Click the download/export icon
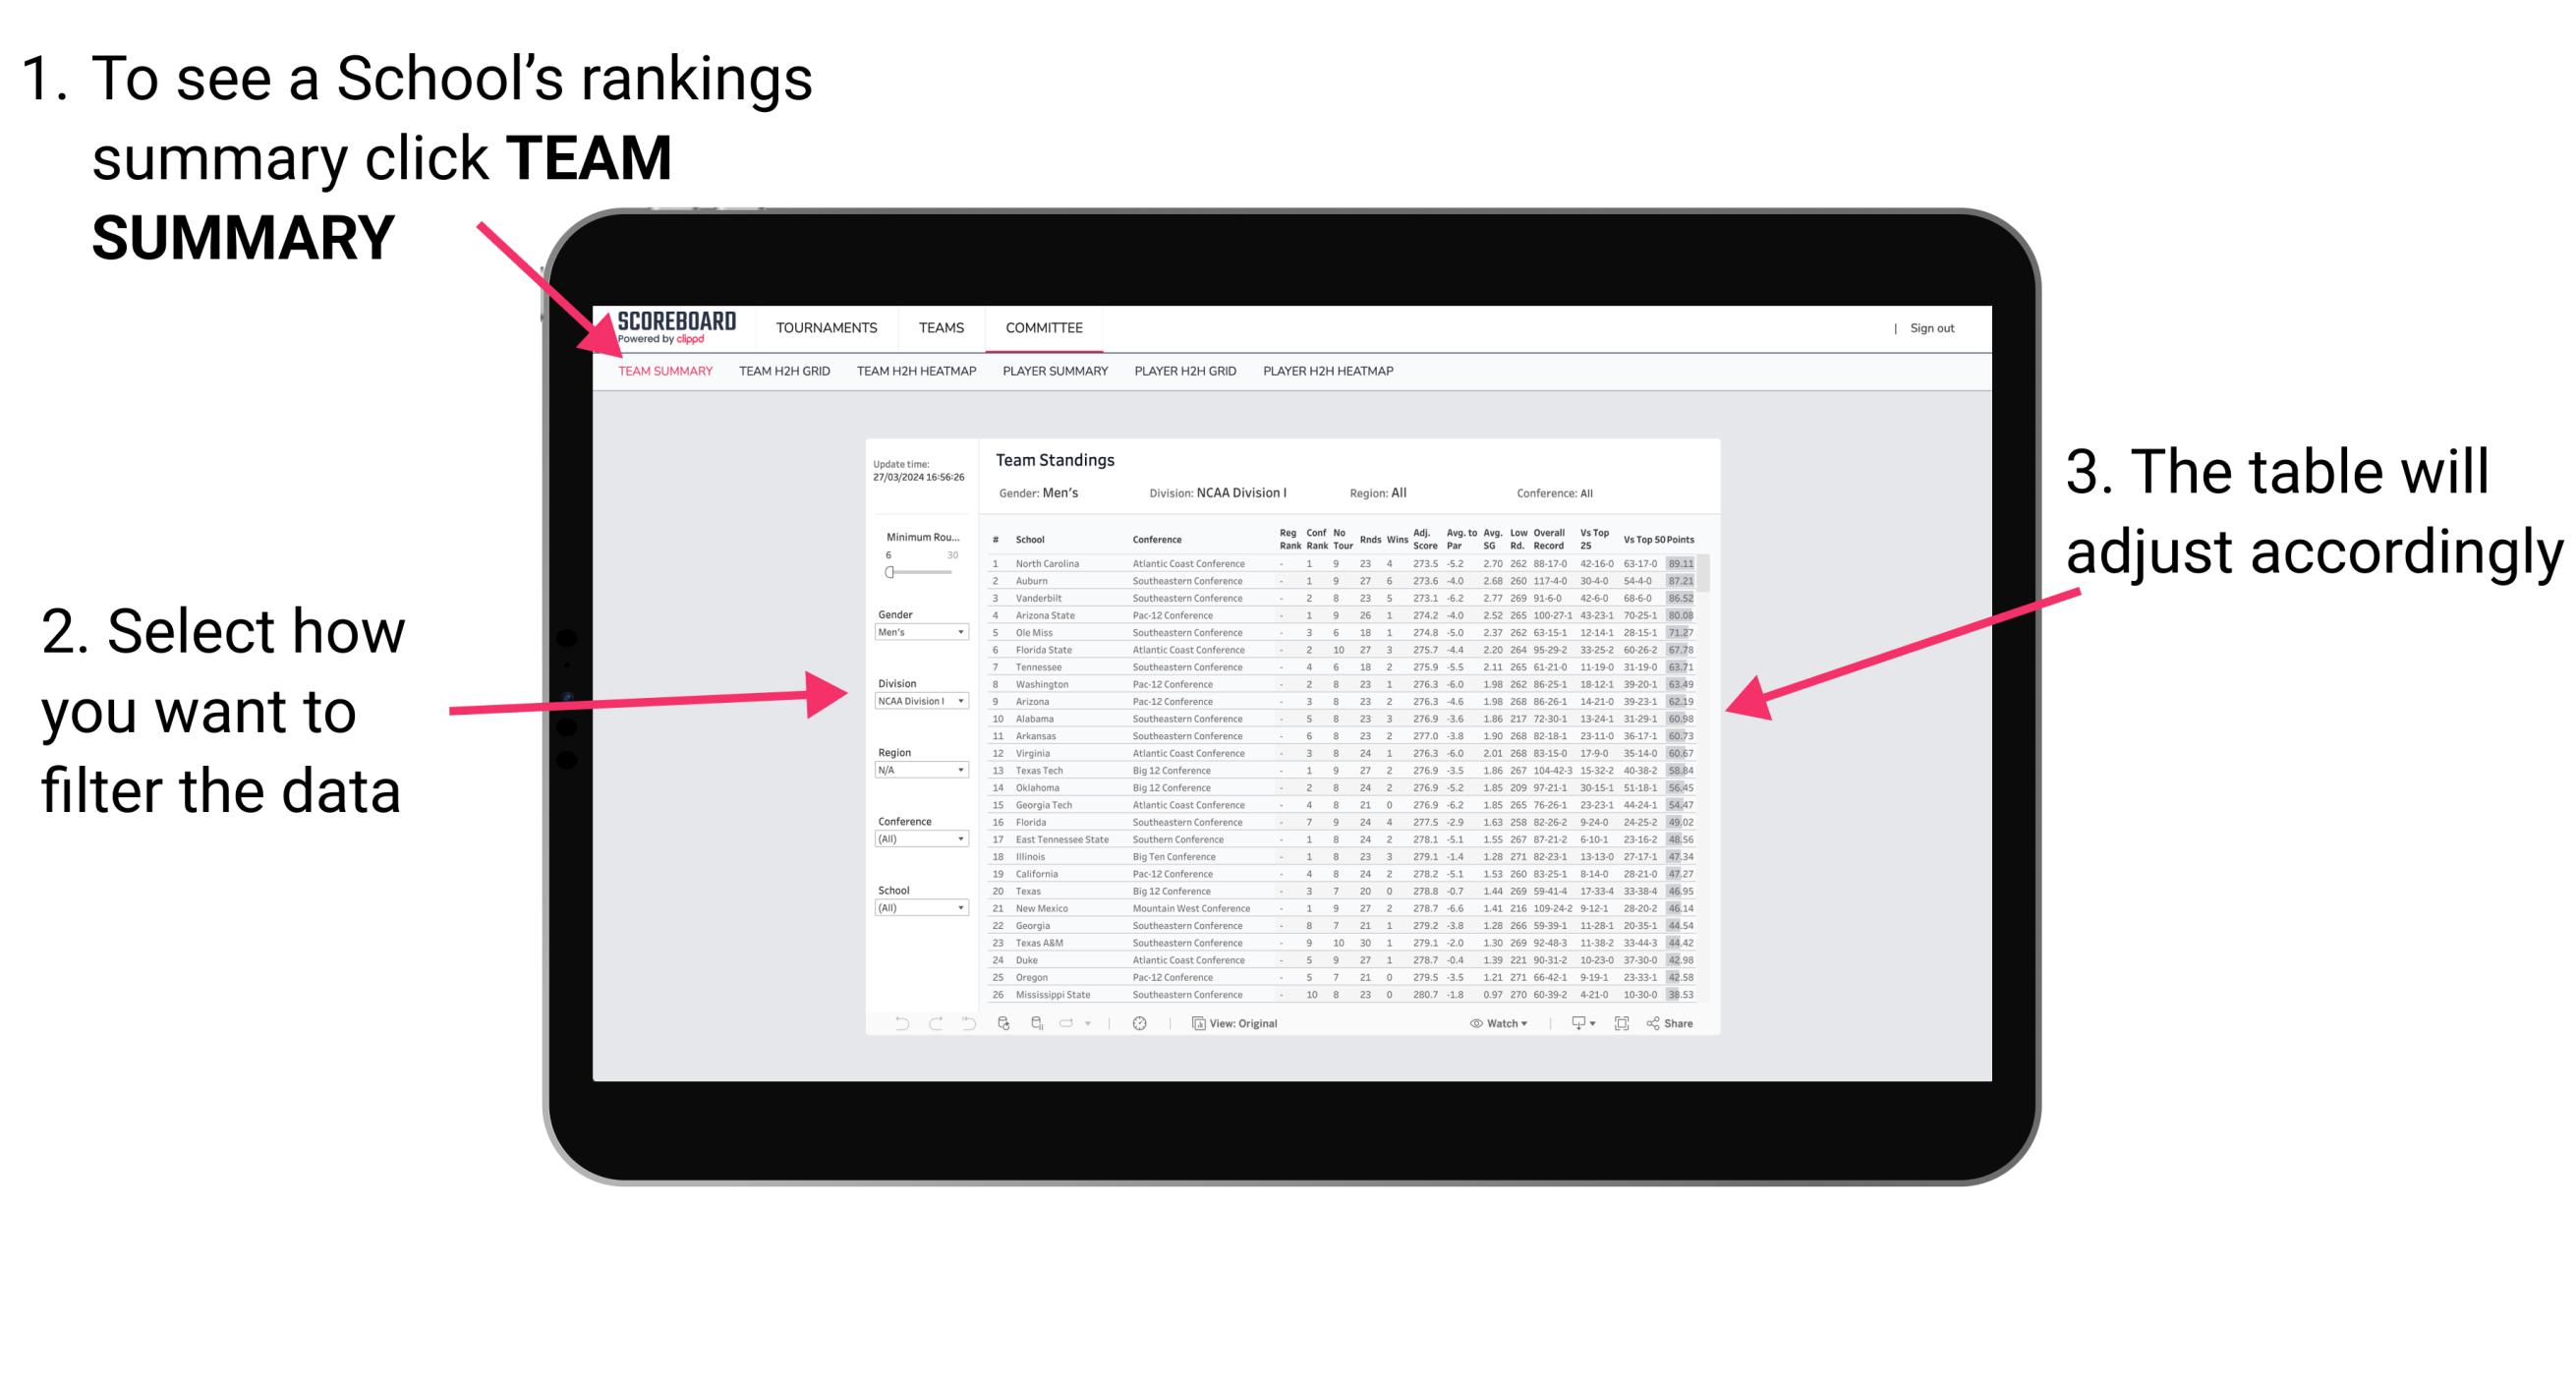 pos(1572,1022)
